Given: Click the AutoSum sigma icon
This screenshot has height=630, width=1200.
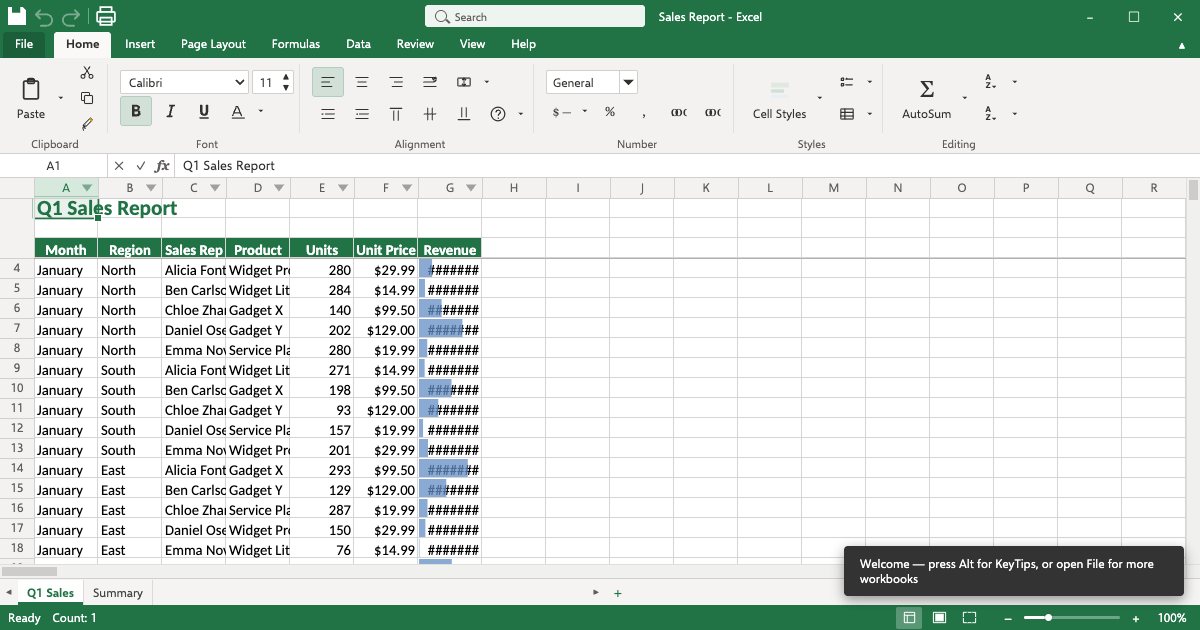Looking at the screenshot, I should [x=927, y=89].
